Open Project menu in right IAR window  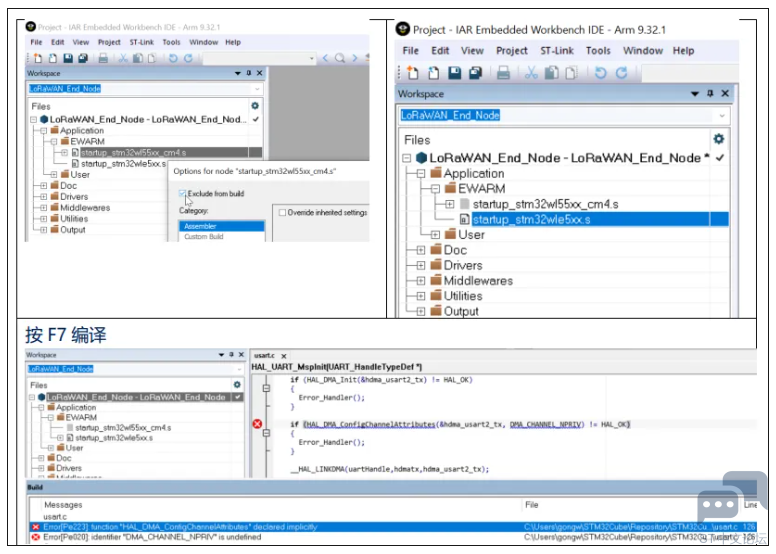512,50
